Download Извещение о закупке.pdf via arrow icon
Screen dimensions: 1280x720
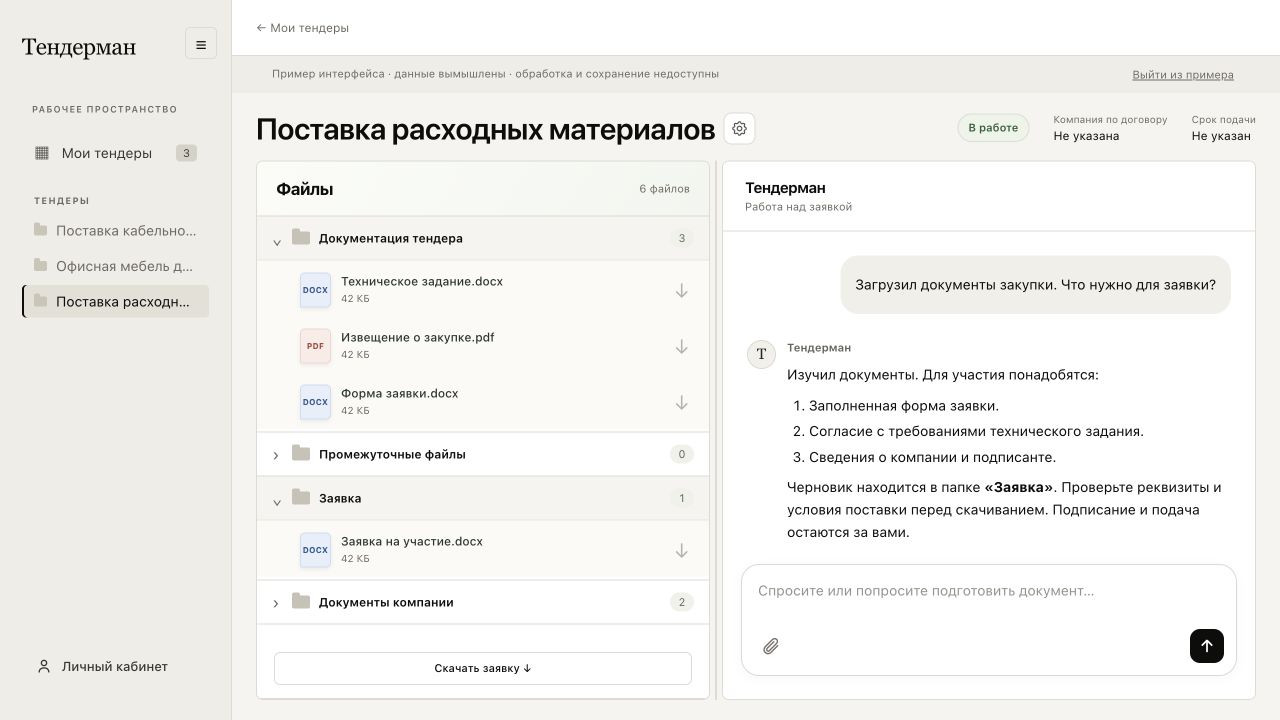click(681, 346)
